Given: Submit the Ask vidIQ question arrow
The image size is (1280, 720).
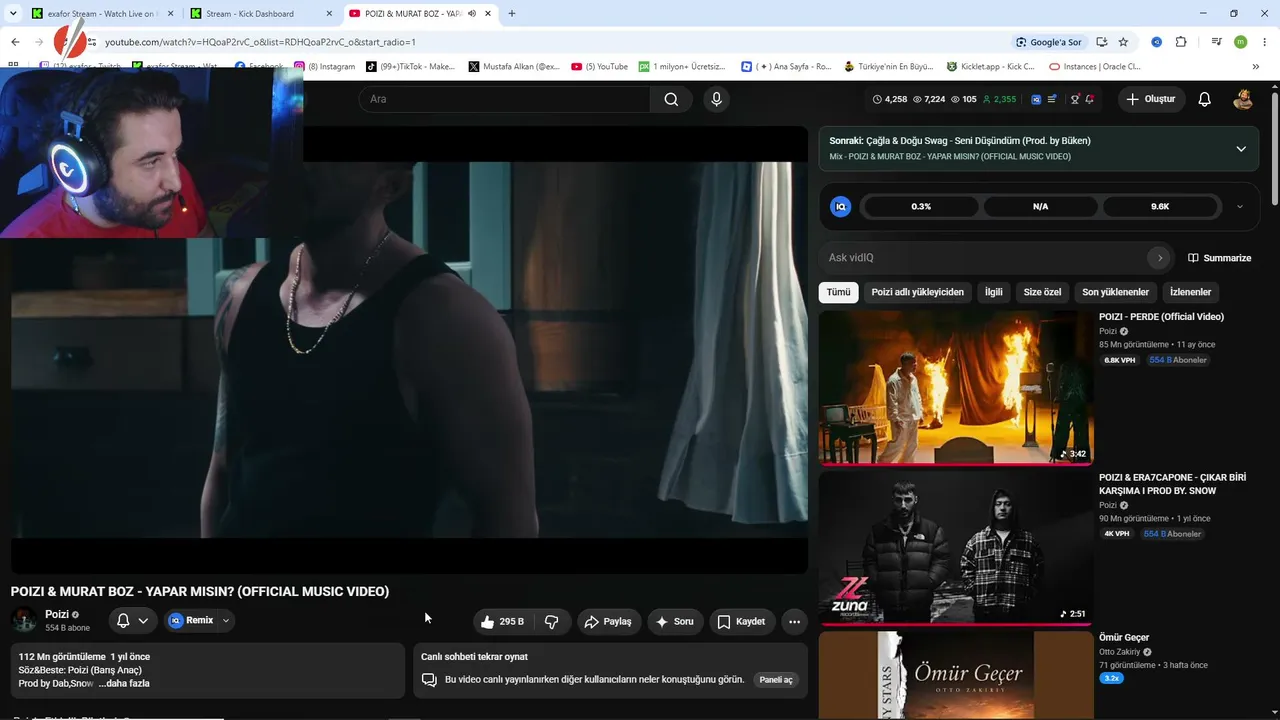Looking at the screenshot, I should tap(1160, 258).
